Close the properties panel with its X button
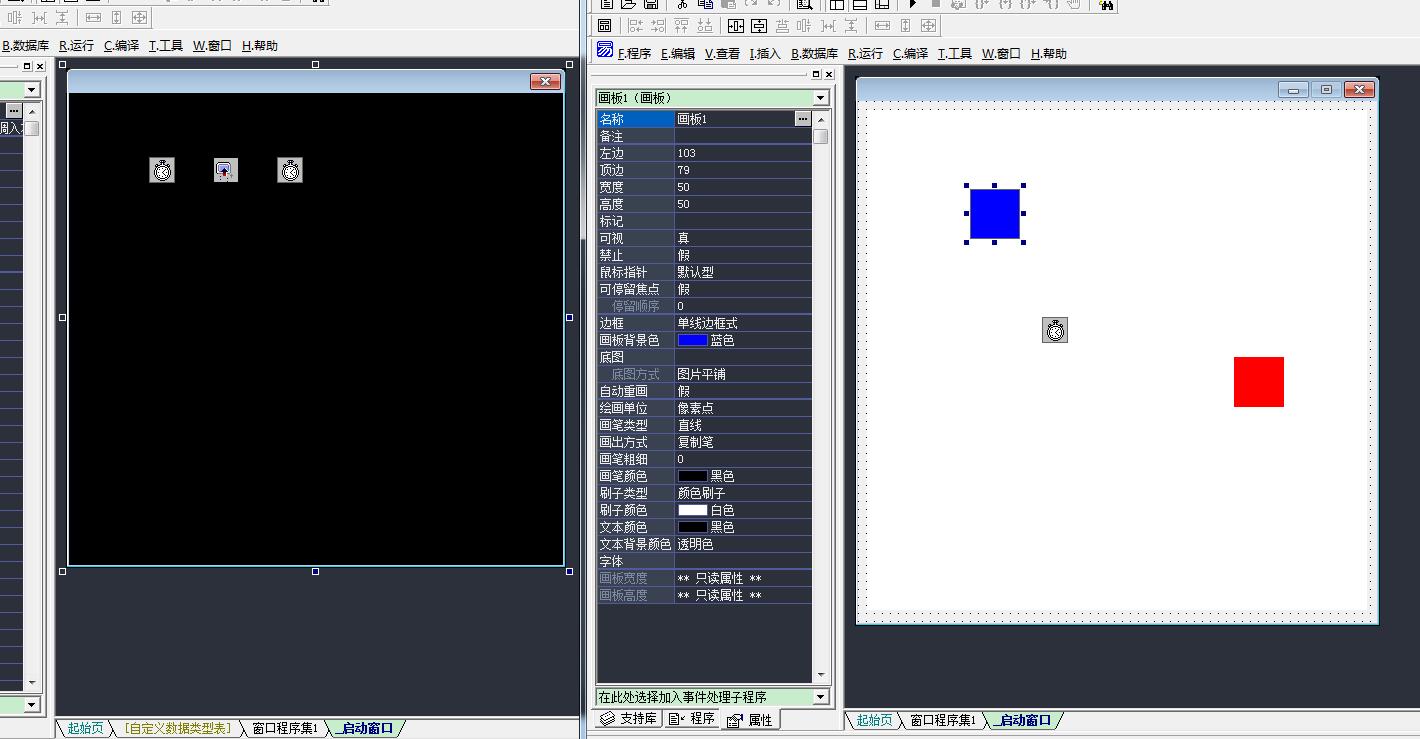1420x739 pixels. point(829,75)
